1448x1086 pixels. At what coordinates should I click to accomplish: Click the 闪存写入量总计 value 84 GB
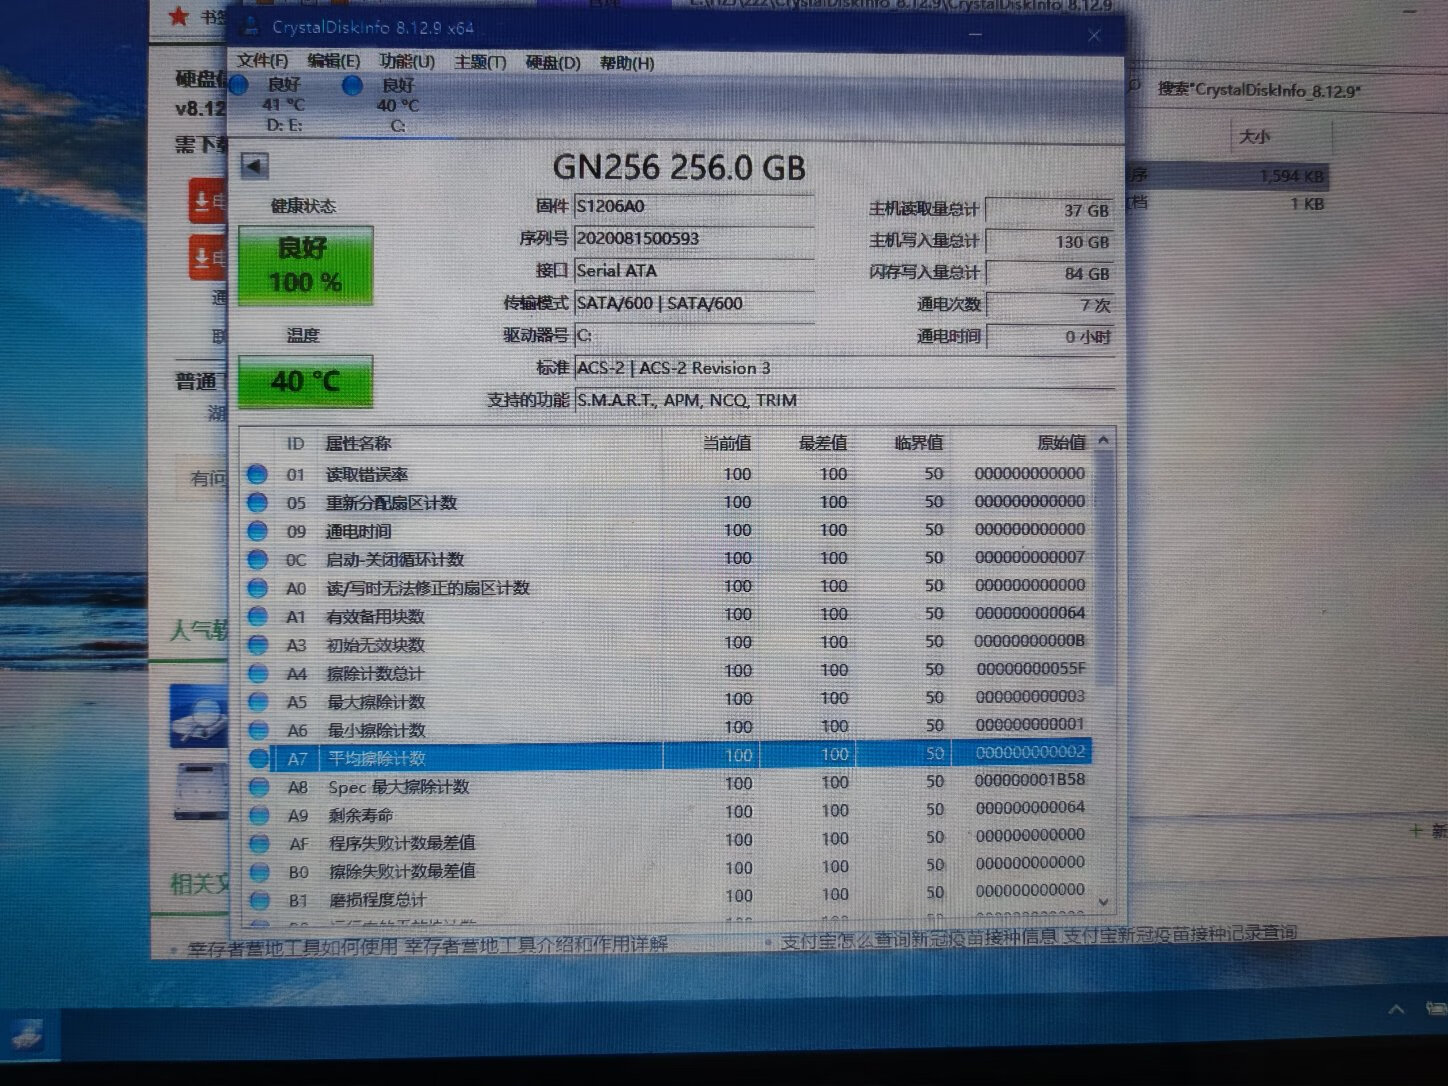(1049, 273)
